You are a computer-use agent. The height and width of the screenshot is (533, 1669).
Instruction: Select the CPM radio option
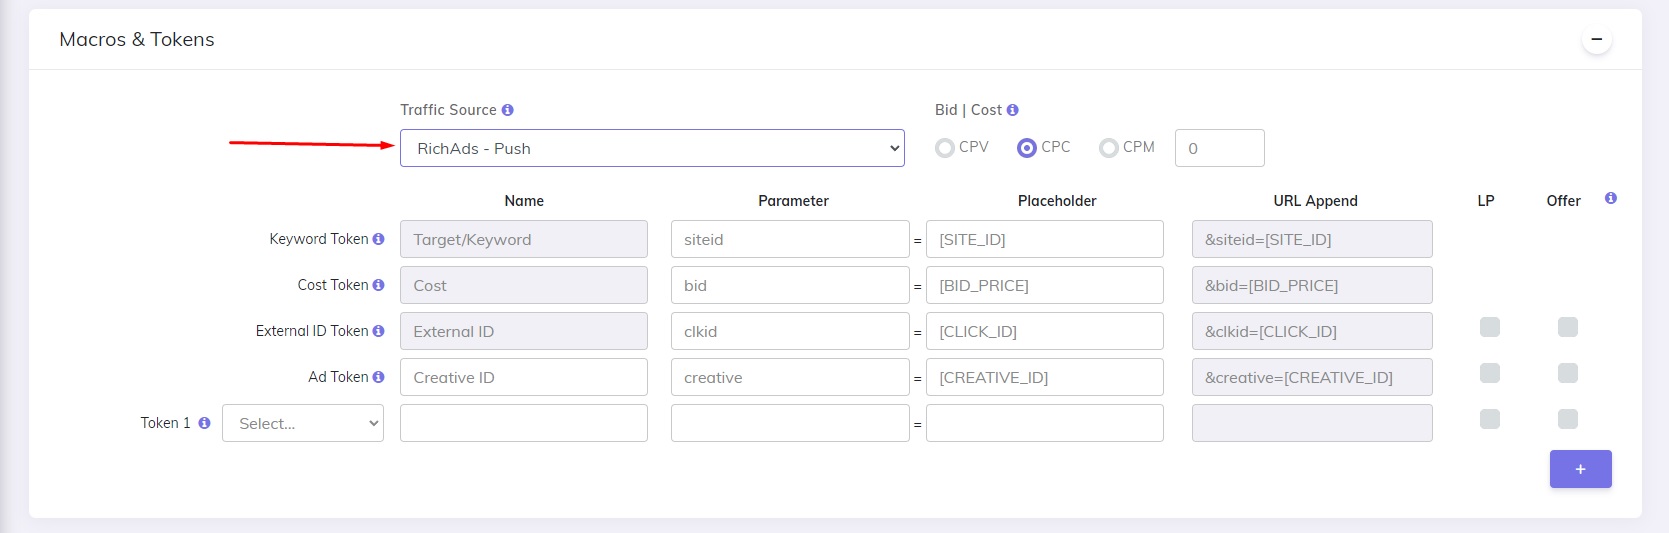point(1108,148)
